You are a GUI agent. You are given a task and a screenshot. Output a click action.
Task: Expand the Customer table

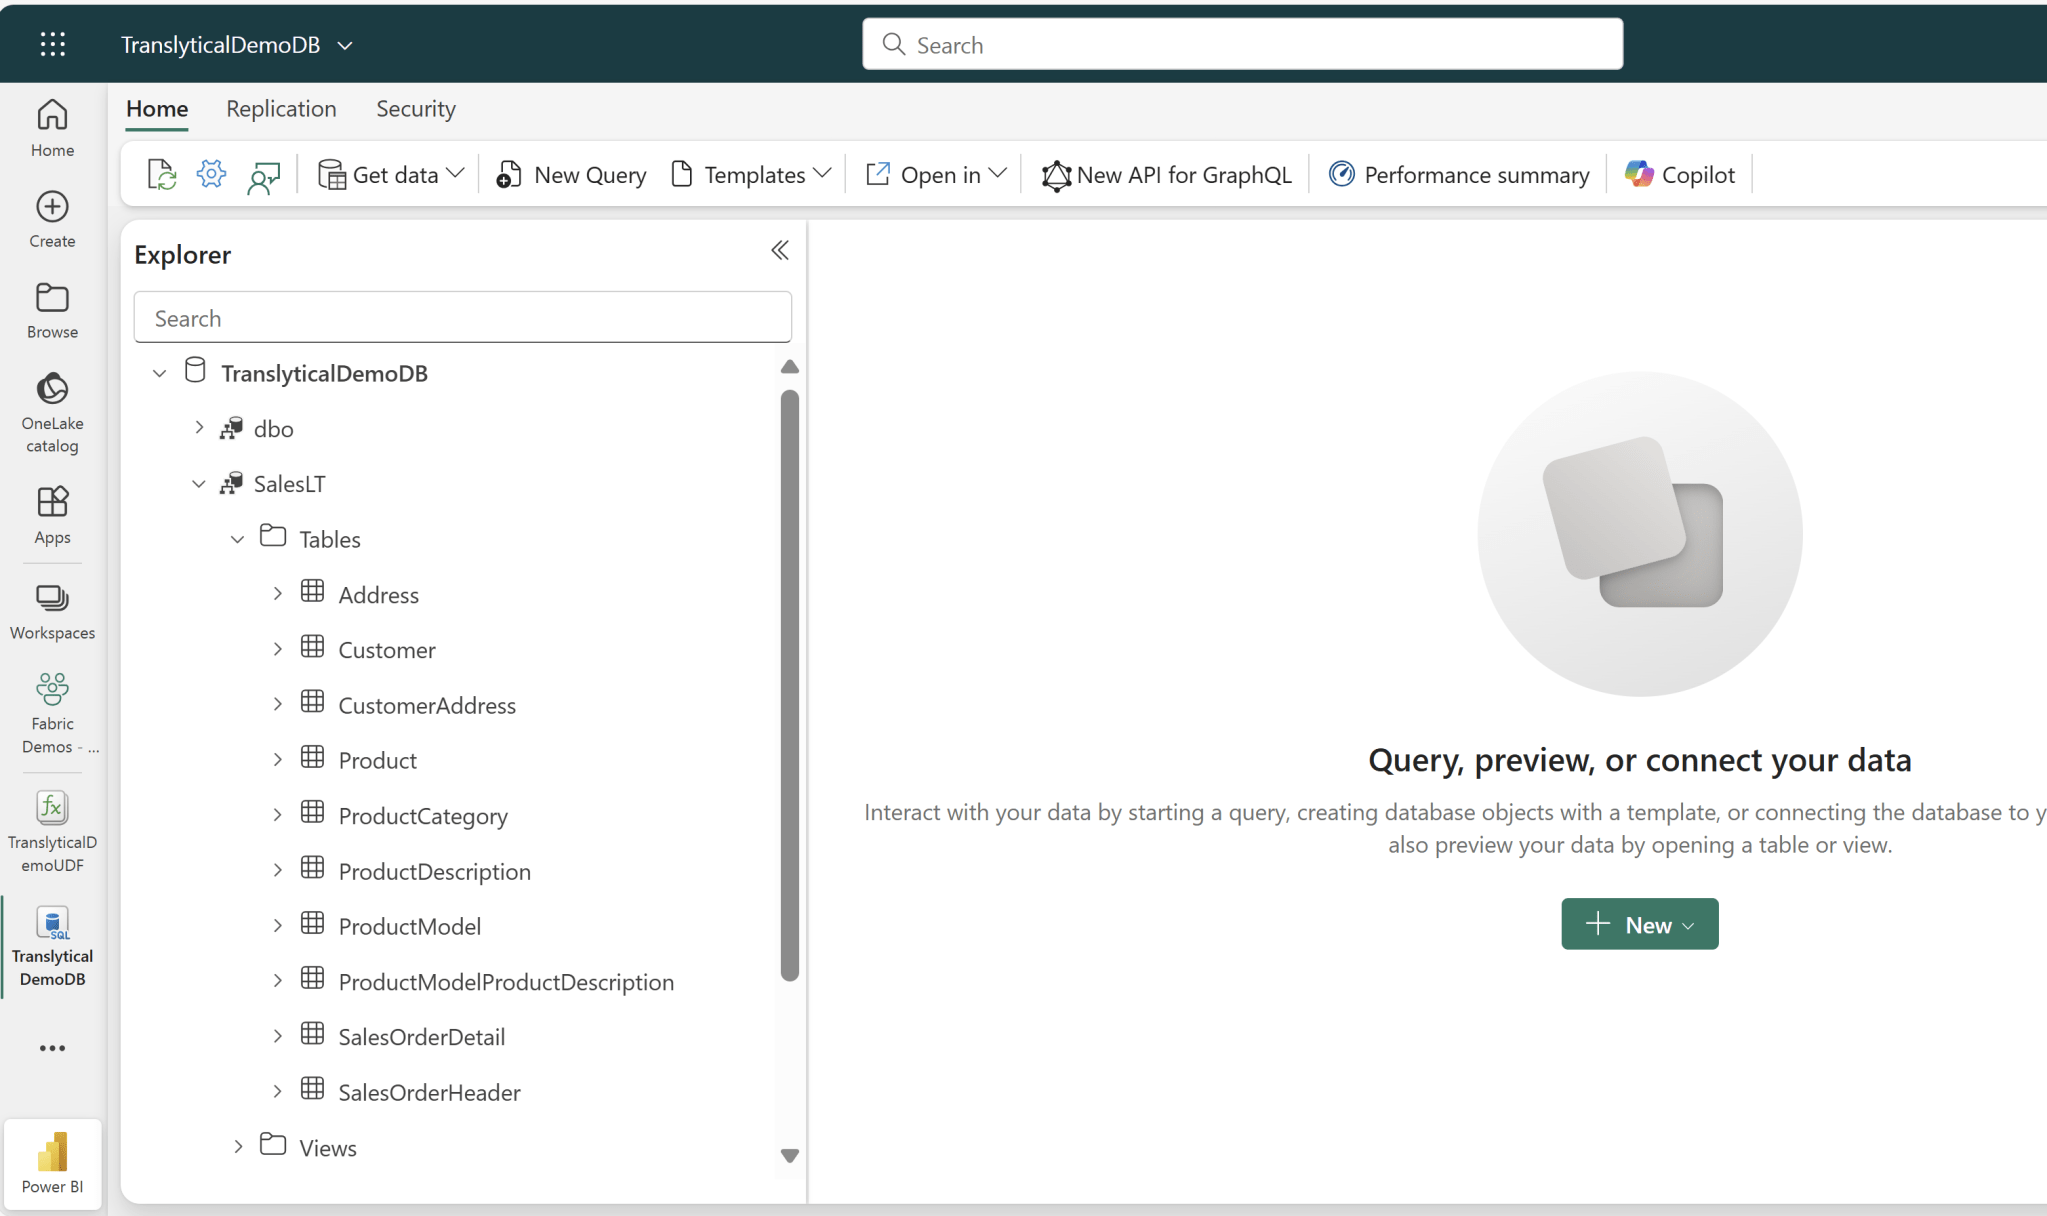277,648
